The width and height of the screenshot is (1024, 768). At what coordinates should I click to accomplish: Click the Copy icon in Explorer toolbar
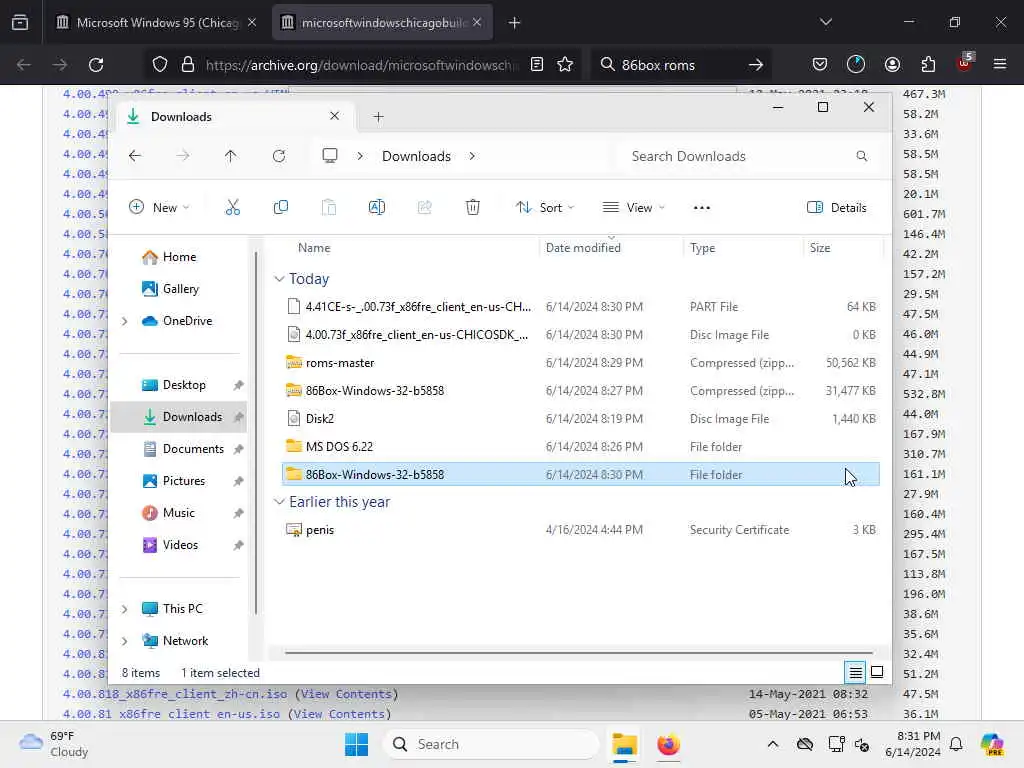click(x=281, y=208)
